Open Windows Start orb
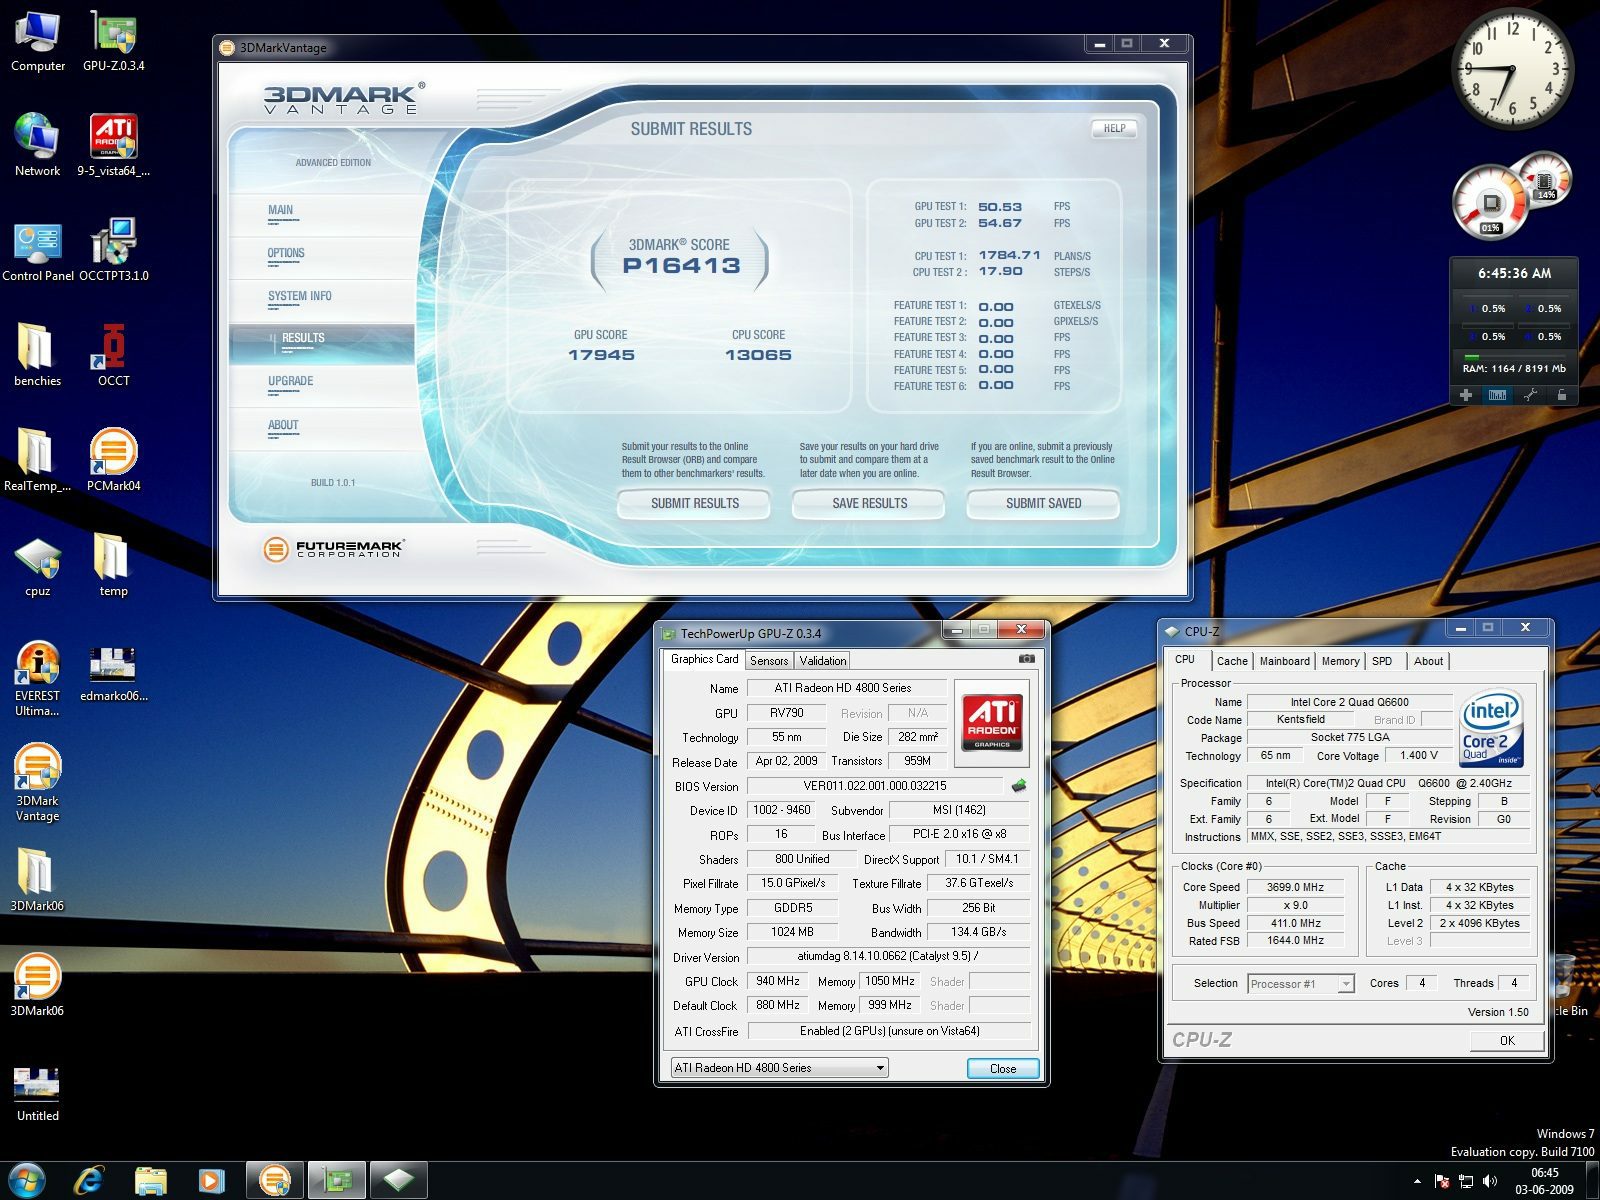This screenshot has width=1600, height=1200. tap(27, 1181)
